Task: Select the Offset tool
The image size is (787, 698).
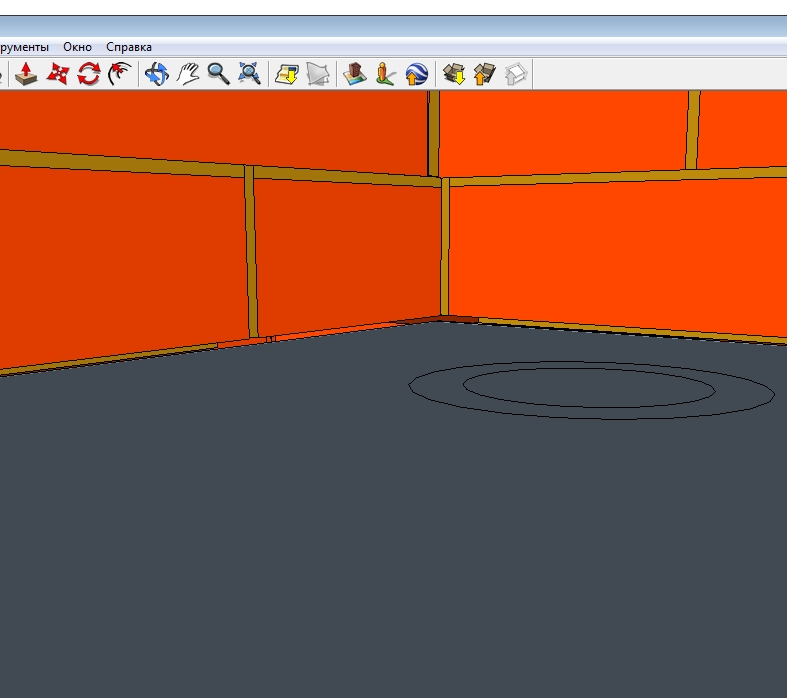Action: click(x=120, y=74)
